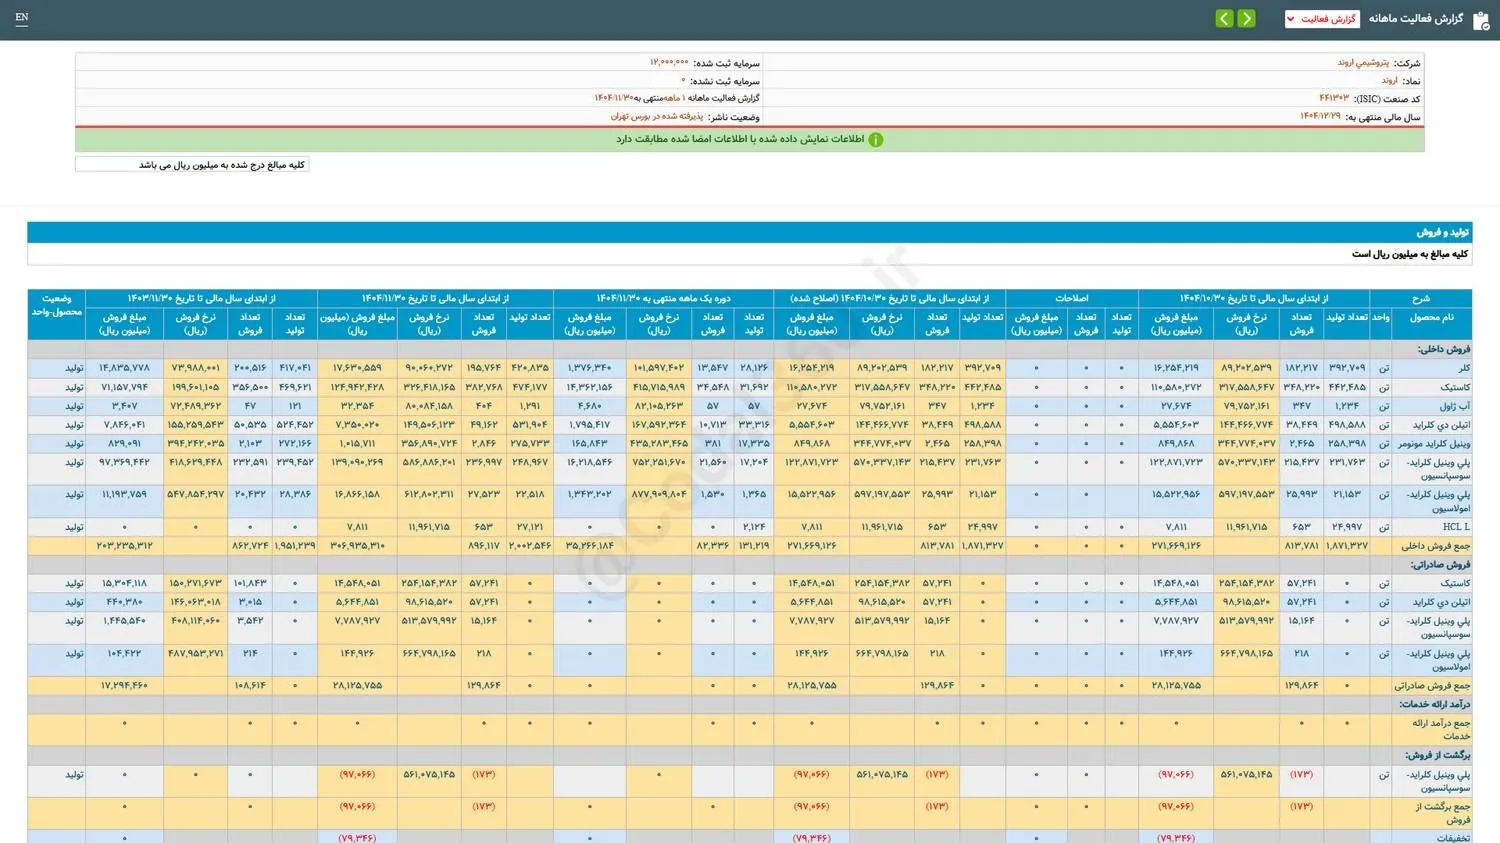This screenshot has height=843, width=1500.
Task: Select the million-rial amounts sheet tab
Action: [193, 163]
